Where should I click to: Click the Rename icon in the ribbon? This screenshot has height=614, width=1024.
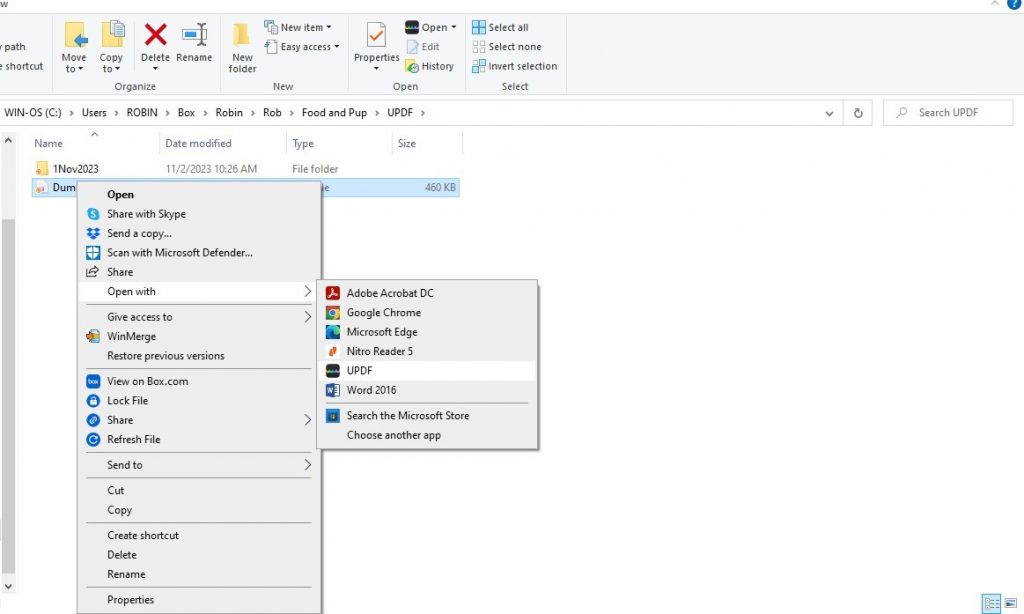click(x=194, y=45)
